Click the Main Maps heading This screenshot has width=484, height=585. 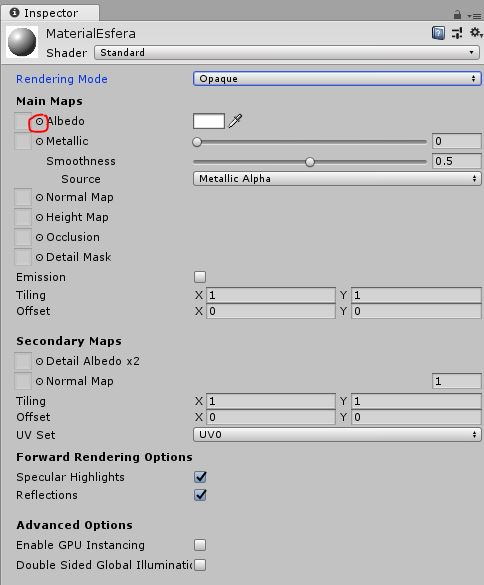[x=49, y=101]
